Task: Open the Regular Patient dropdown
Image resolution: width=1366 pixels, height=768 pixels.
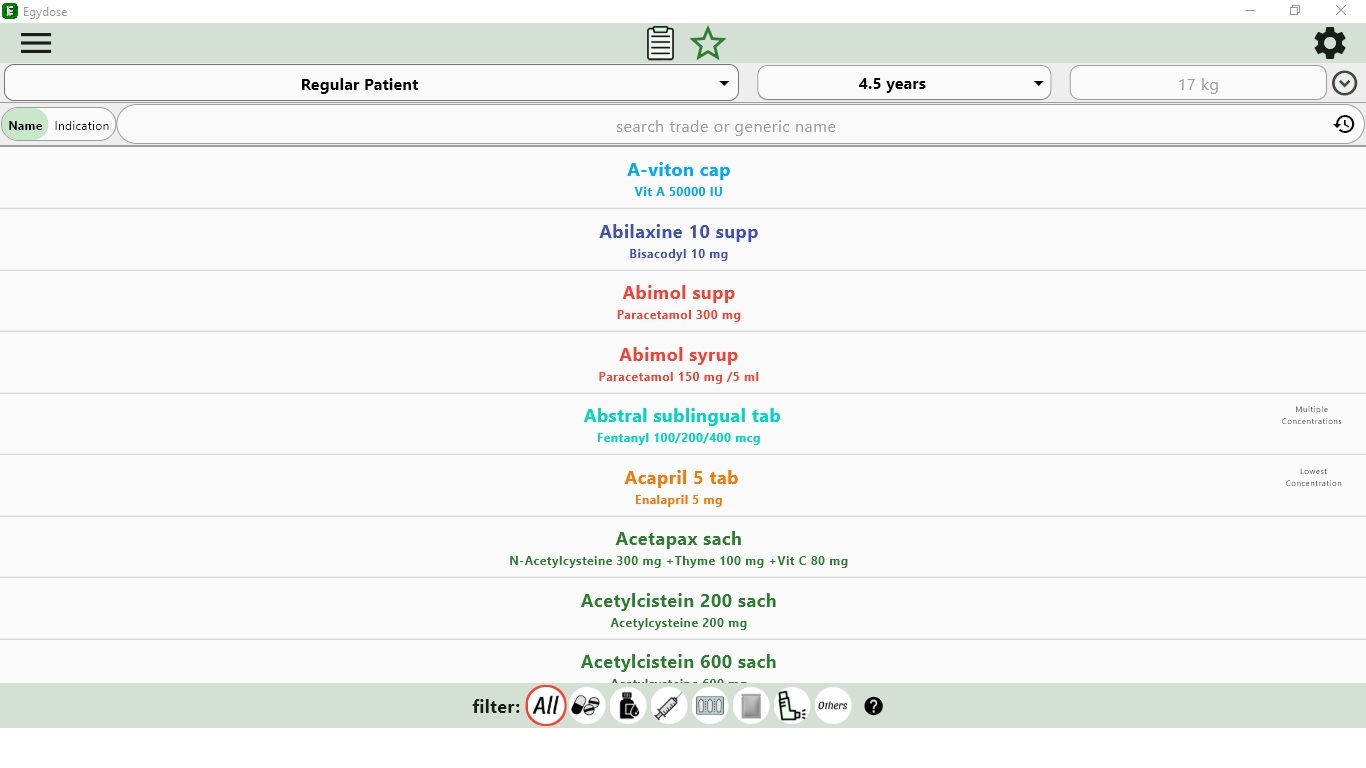Action: pos(372,84)
